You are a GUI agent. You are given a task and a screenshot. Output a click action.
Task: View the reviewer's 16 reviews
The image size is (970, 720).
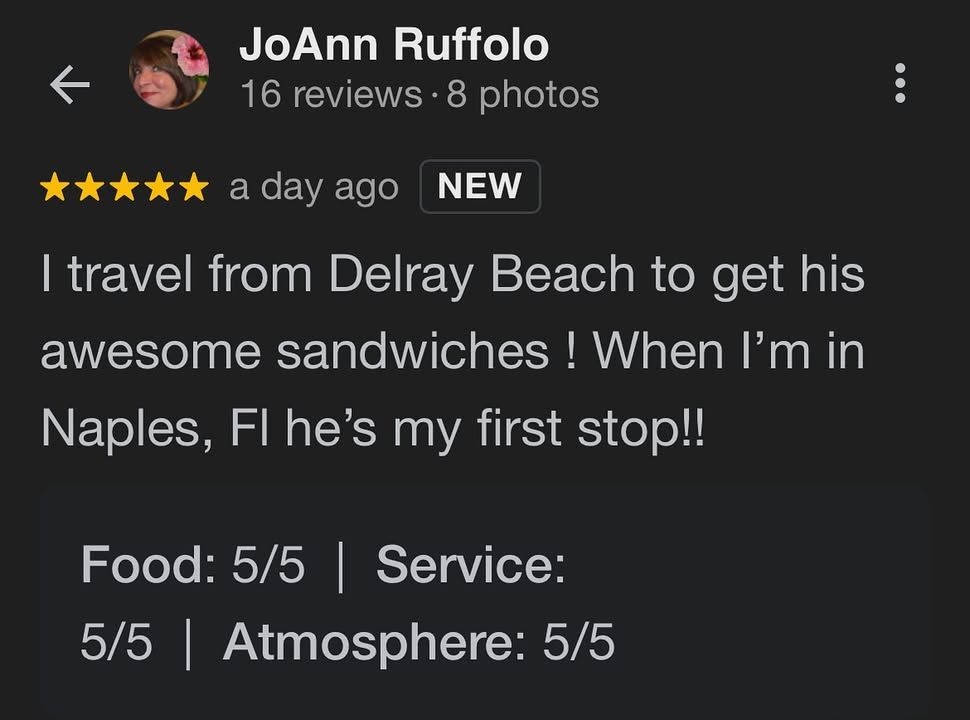pos(331,95)
